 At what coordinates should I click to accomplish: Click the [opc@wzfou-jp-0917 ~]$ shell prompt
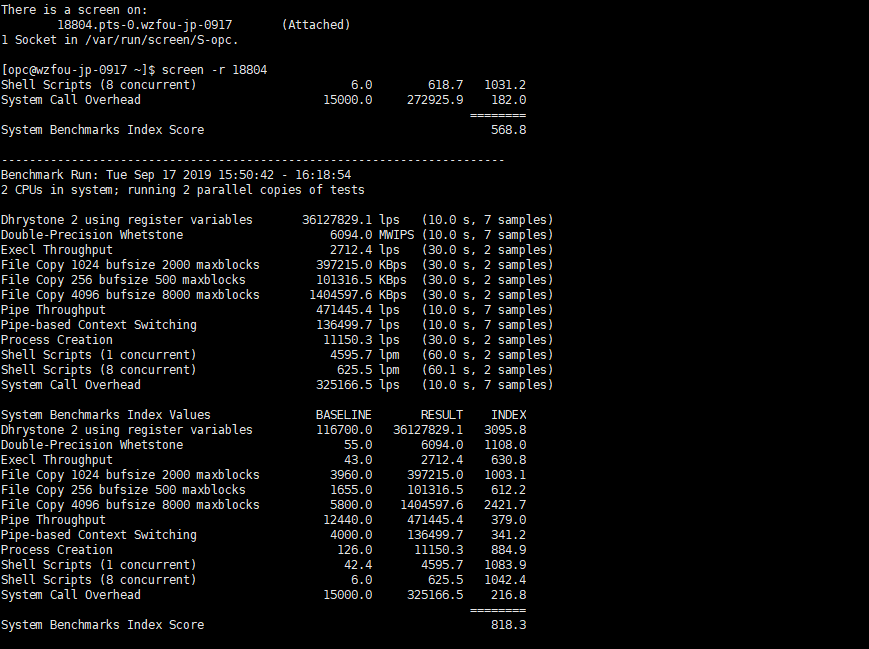(x=78, y=70)
